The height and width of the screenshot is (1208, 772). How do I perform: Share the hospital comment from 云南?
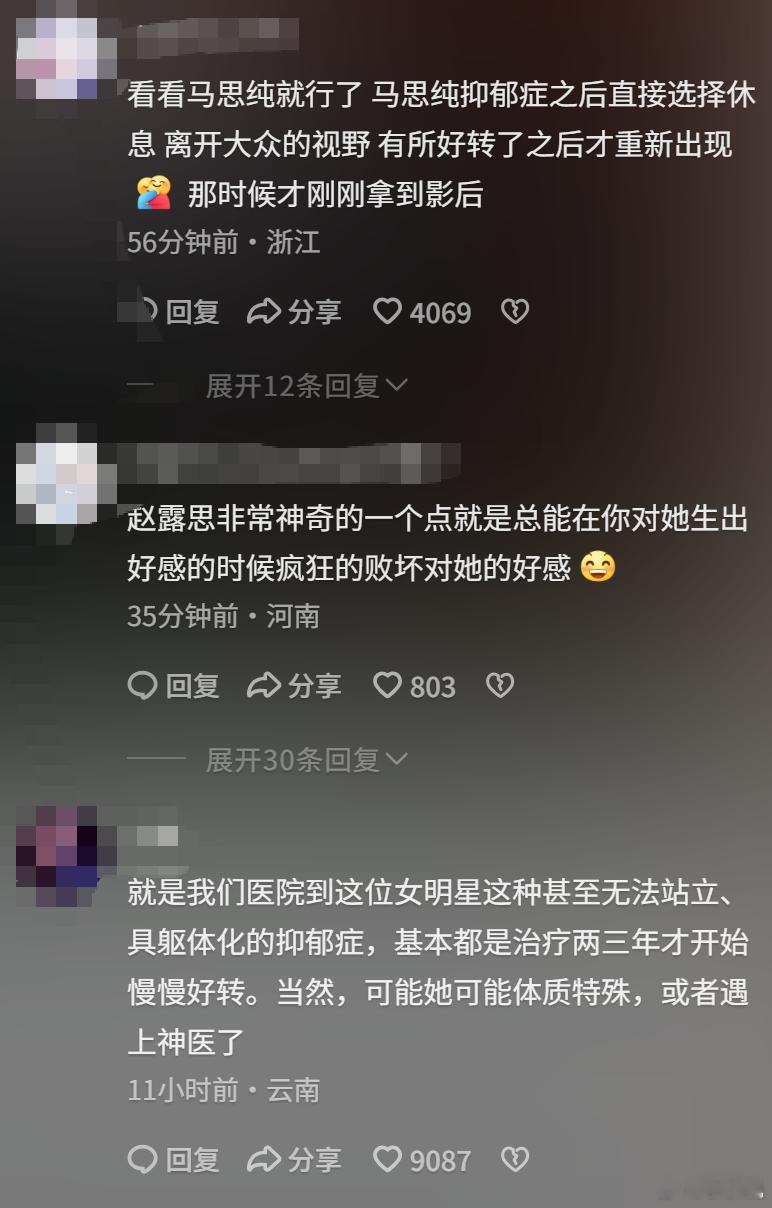pos(294,1160)
